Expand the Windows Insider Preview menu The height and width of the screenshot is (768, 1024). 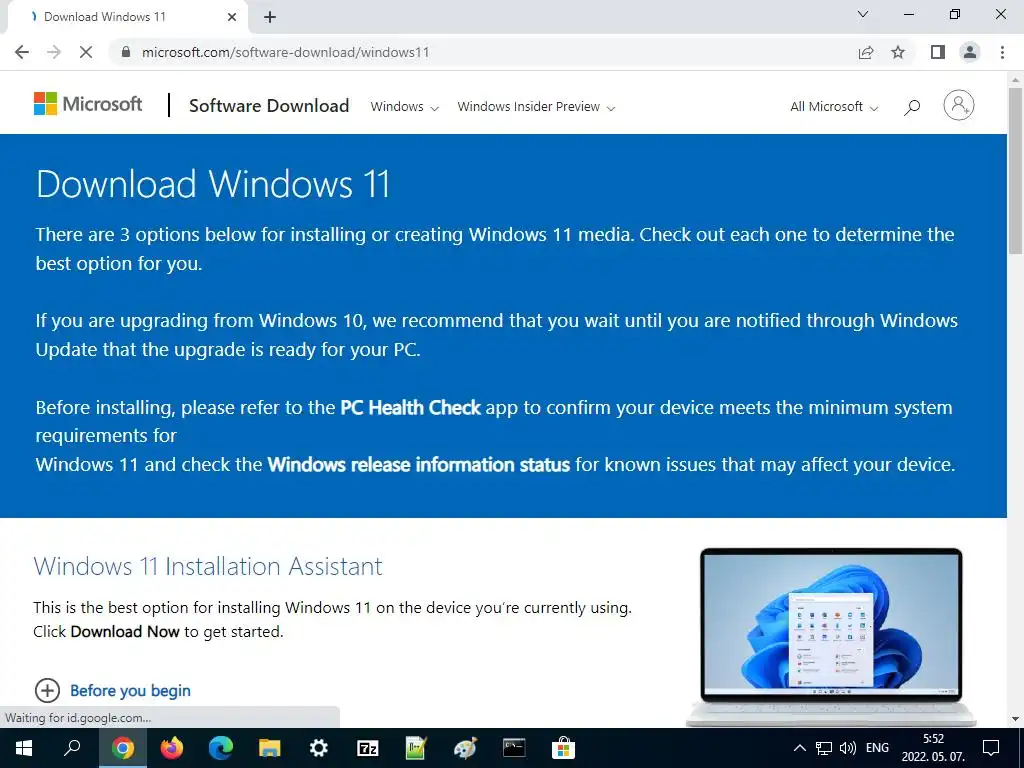click(536, 106)
